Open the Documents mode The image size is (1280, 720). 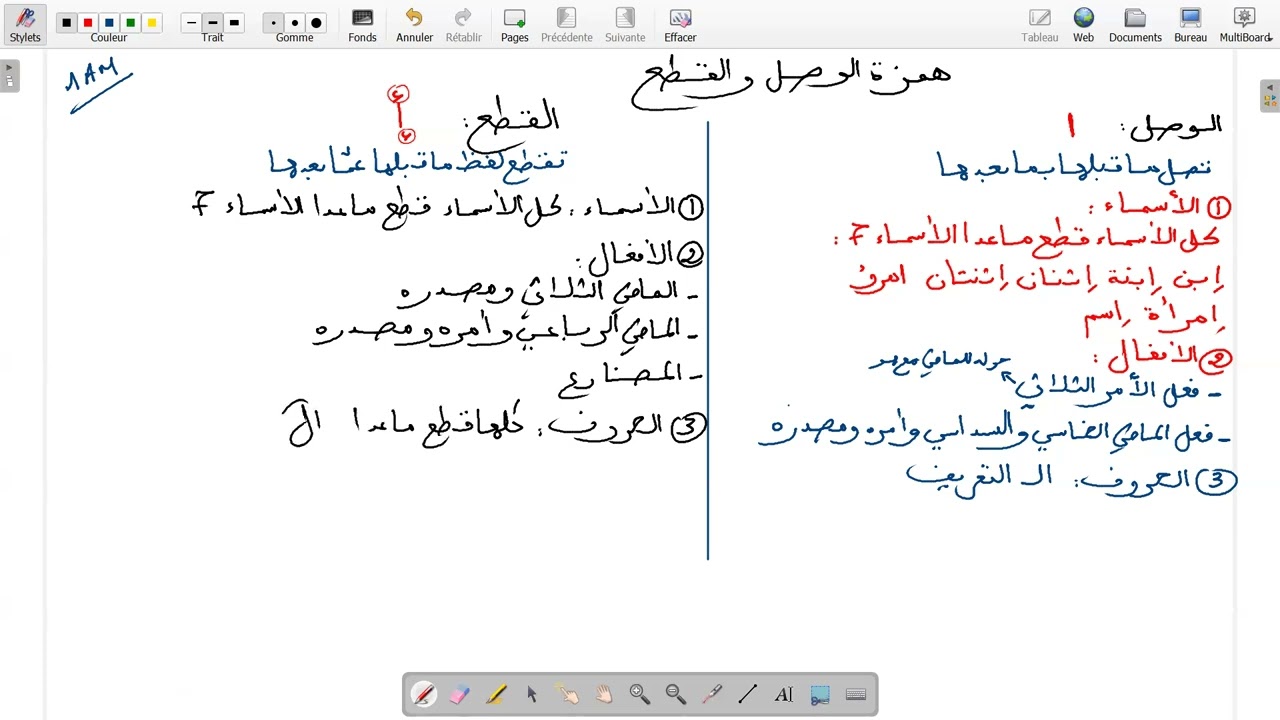[1135, 25]
